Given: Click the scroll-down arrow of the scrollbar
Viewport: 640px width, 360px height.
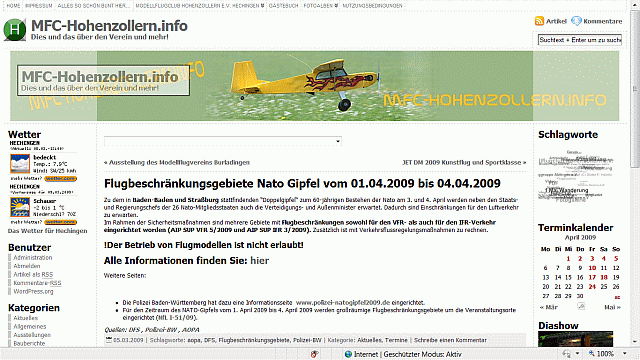Looking at the screenshot, I should [x=635, y=342].
